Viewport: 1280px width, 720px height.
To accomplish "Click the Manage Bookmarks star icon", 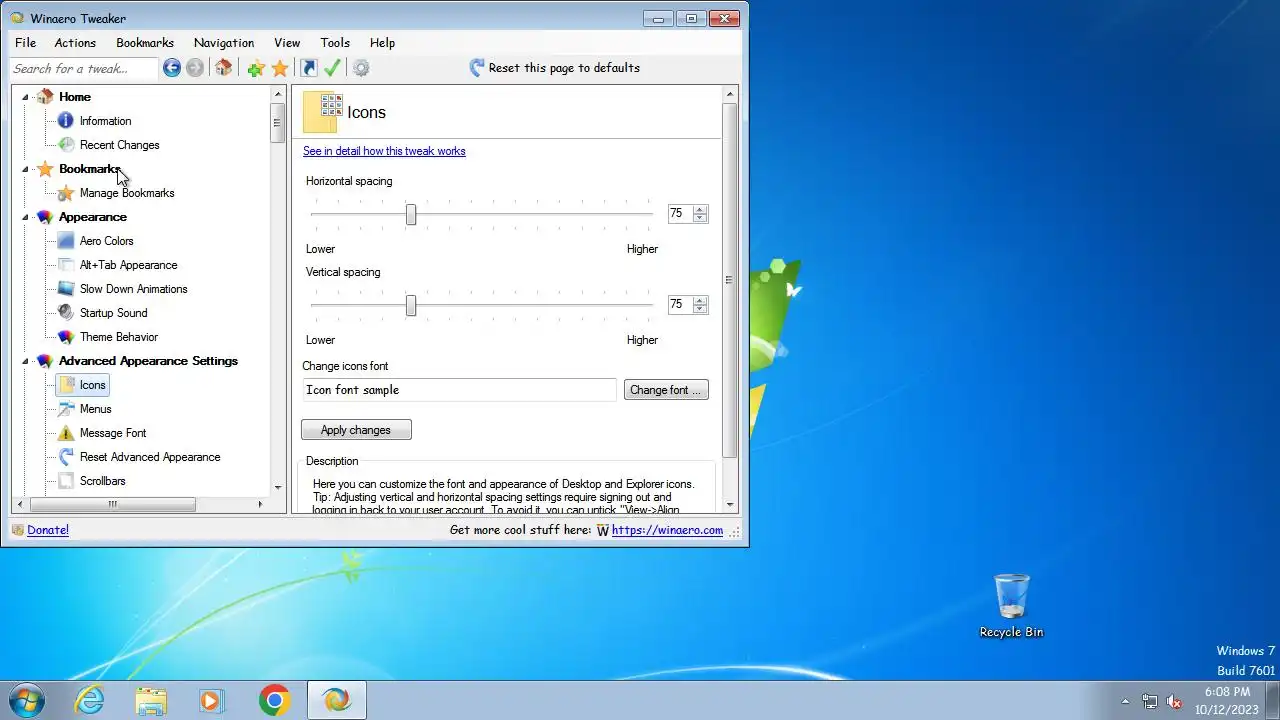I will [x=66, y=193].
